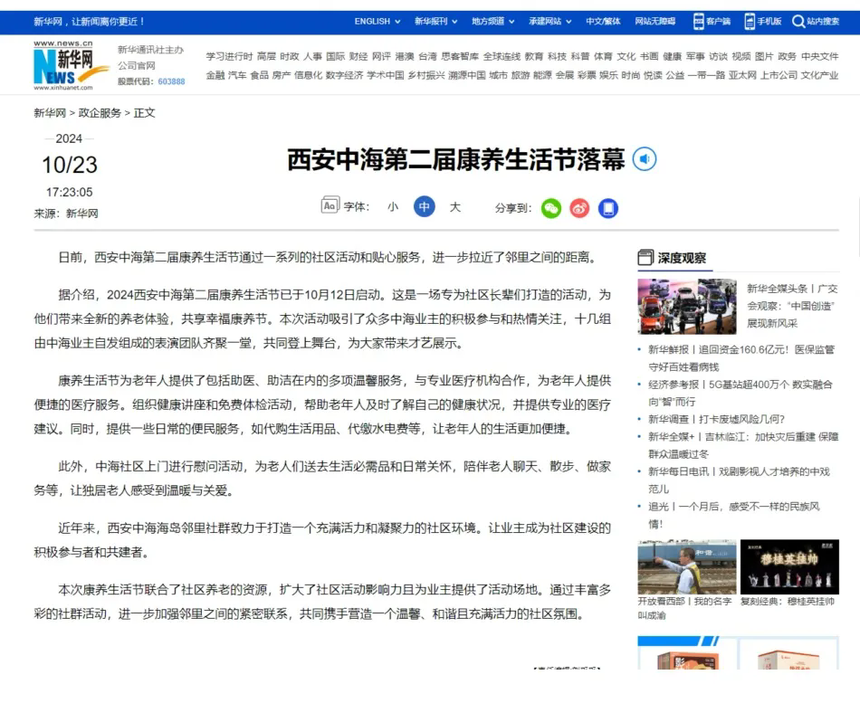The width and height of the screenshot is (860, 713).
Task: Expand the 新华报刊 dropdown
Action: (x=435, y=21)
